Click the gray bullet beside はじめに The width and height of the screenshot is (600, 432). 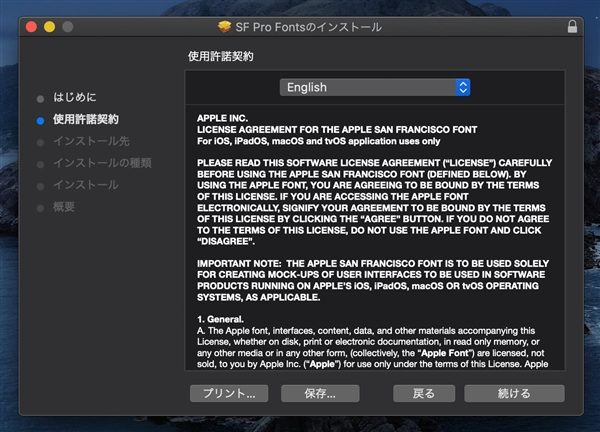pyautogui.click(x=40, y=99)
